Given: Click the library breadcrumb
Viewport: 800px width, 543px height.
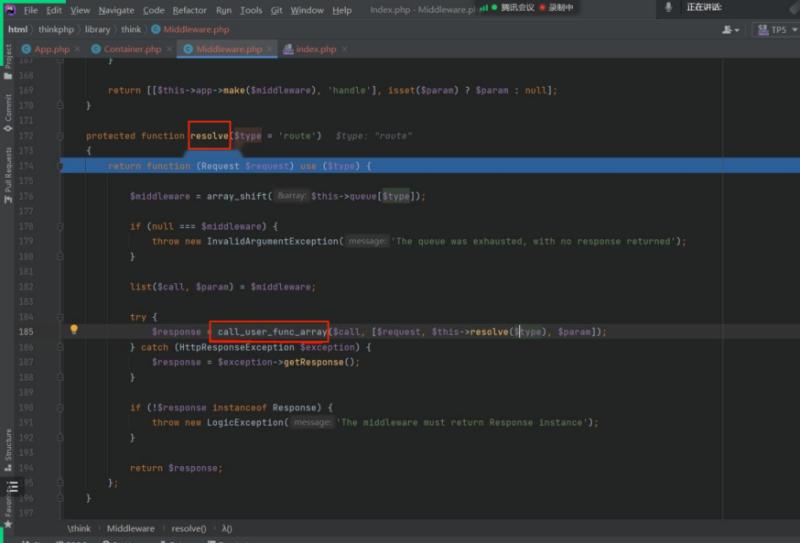Looking at the screenshot, I should tap(97, 30).
